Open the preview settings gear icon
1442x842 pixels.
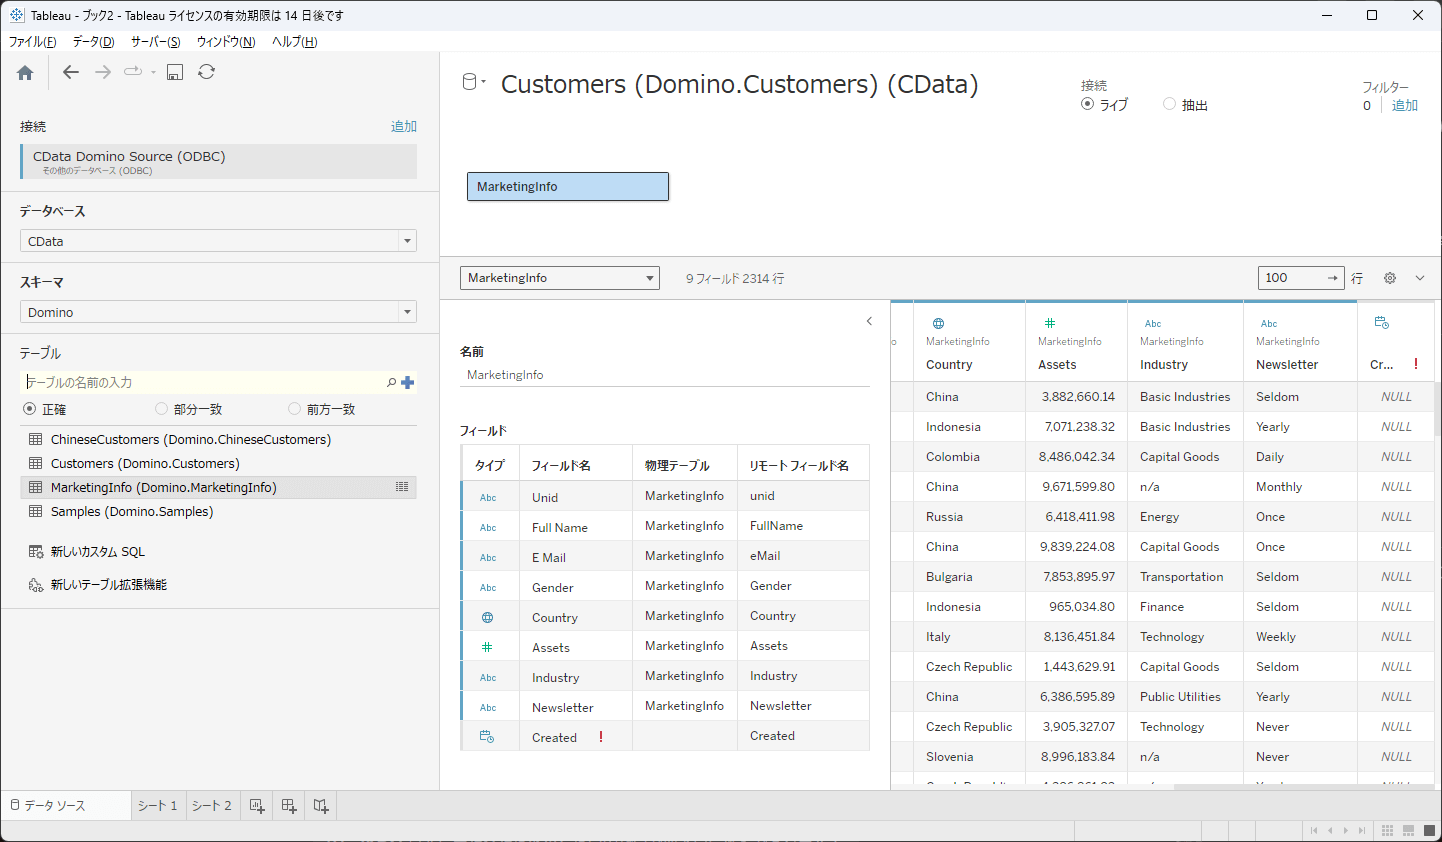click(x=1390, y=278)
